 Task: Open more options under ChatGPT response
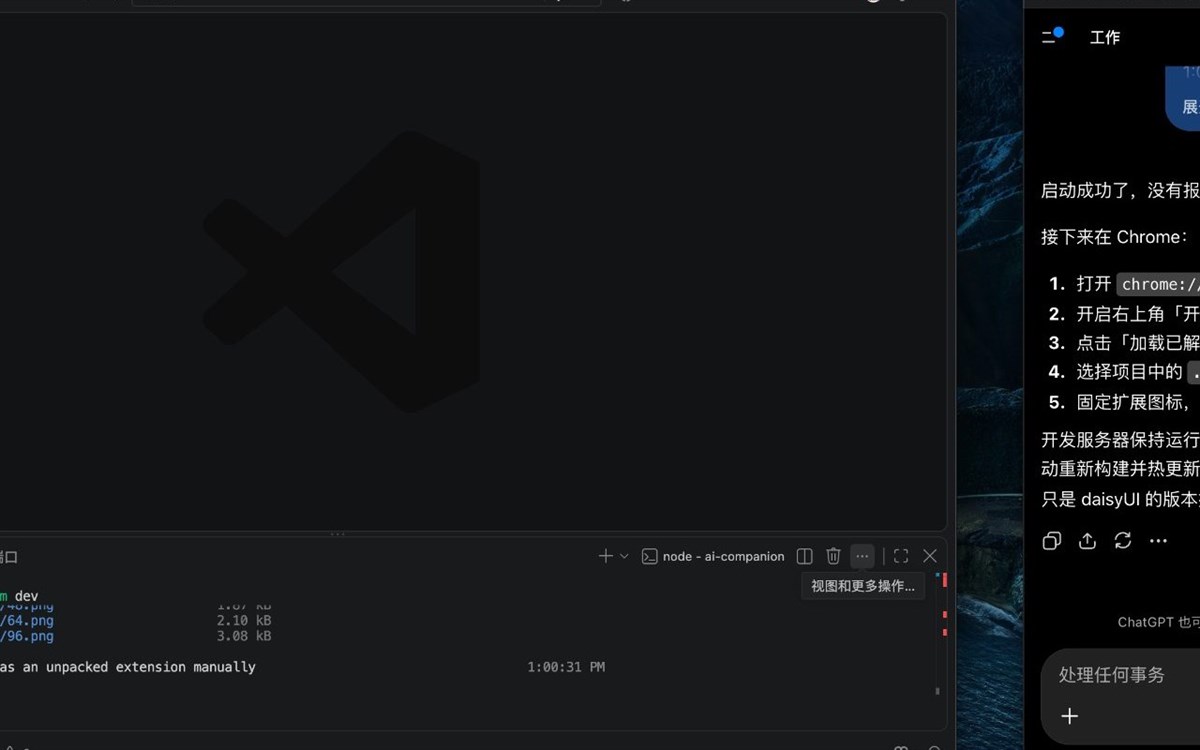(x=1158, y=541)
